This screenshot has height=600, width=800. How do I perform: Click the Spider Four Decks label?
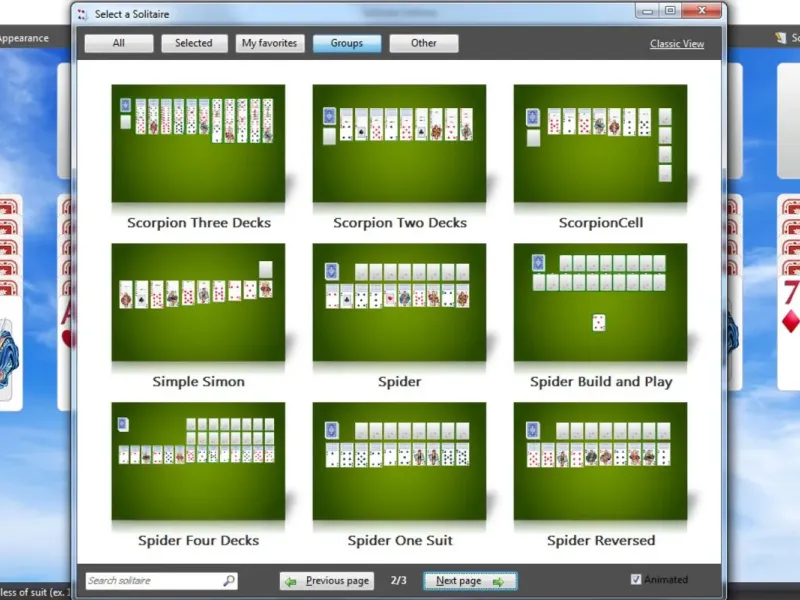(x=198, y=540)
